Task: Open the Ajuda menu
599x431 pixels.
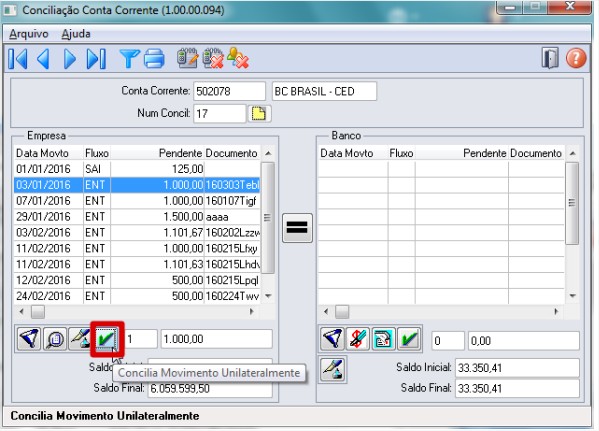Action: (76, 34)
